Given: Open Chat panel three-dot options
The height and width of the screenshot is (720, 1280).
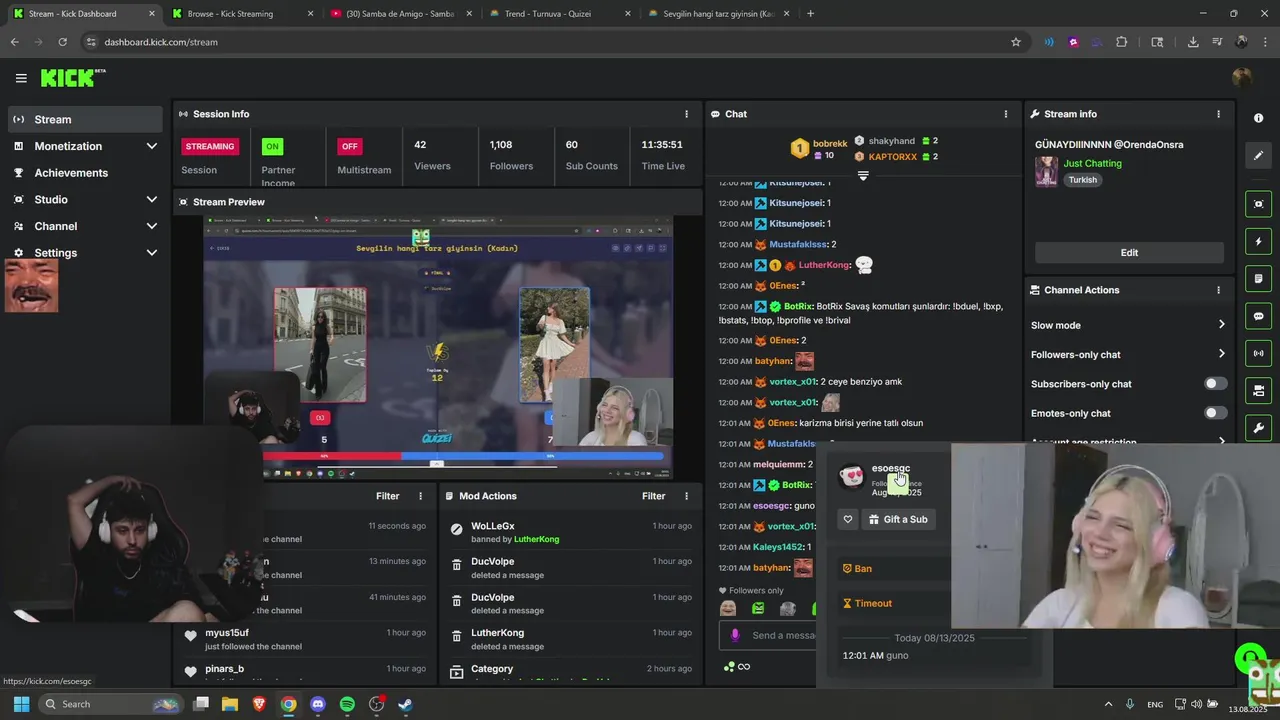Looking at the screenshot, I should (1005, 114).
